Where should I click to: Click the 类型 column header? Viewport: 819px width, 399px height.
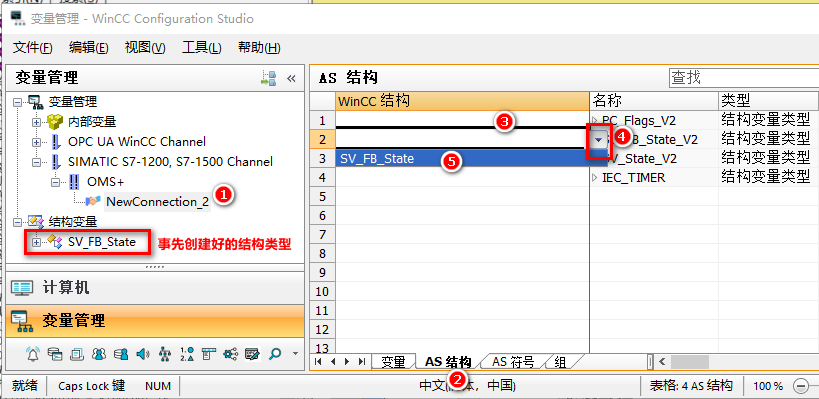(x=769, y=101)
